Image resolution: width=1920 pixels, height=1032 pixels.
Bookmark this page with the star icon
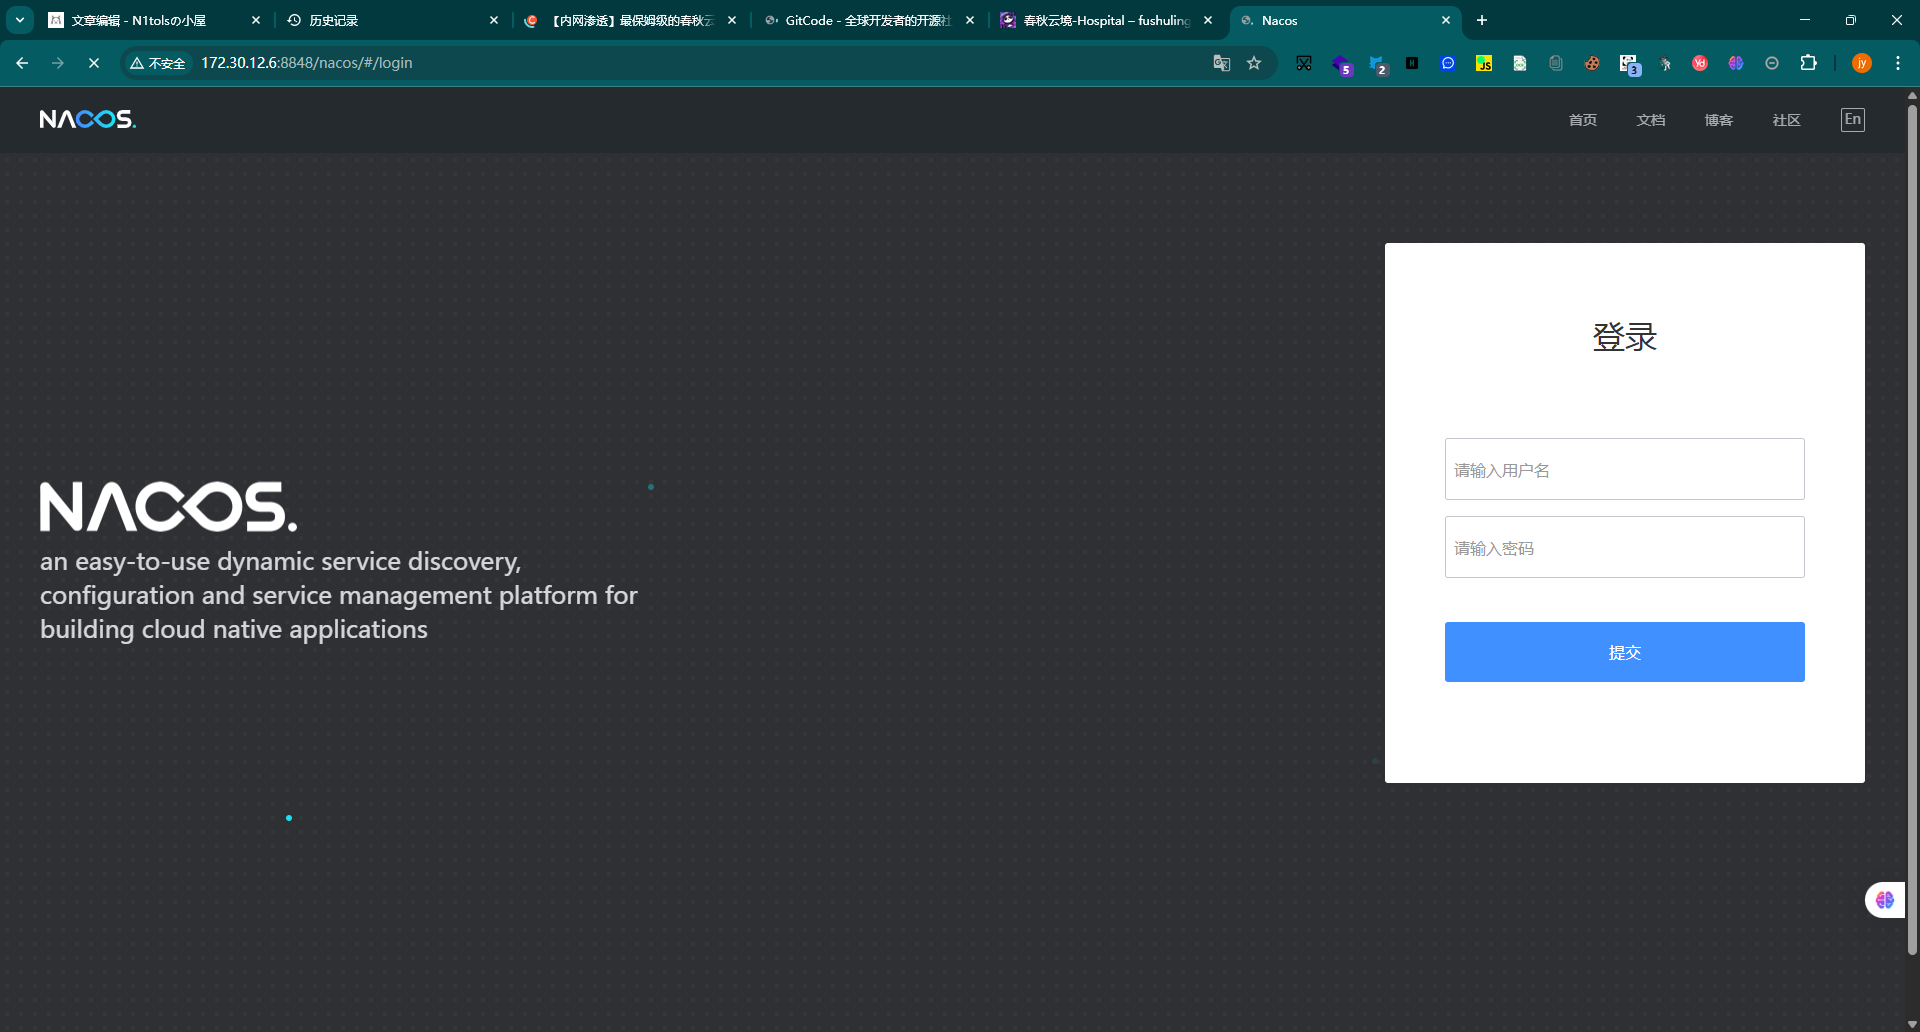click(1254, 63)
